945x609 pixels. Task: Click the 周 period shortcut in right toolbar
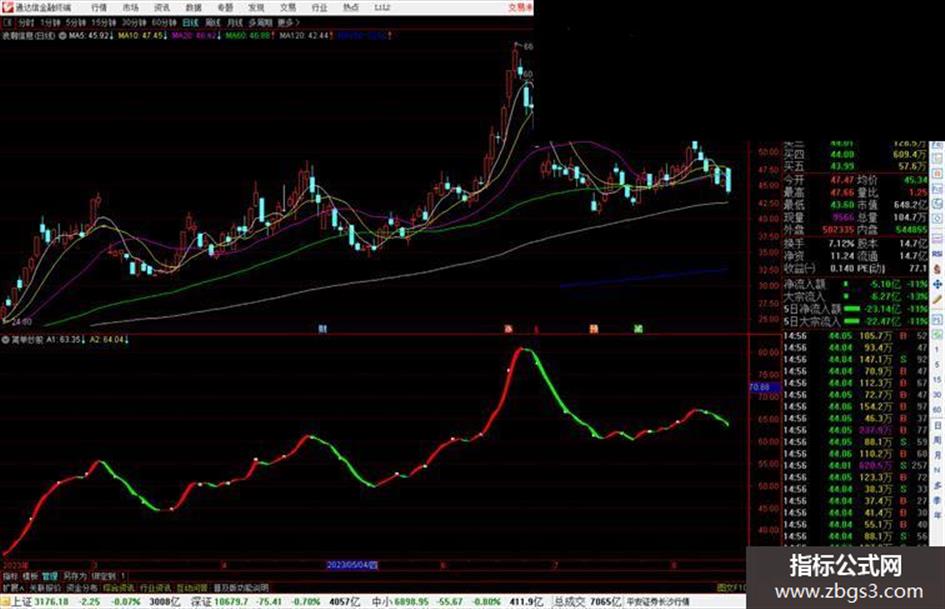[937, 441]
